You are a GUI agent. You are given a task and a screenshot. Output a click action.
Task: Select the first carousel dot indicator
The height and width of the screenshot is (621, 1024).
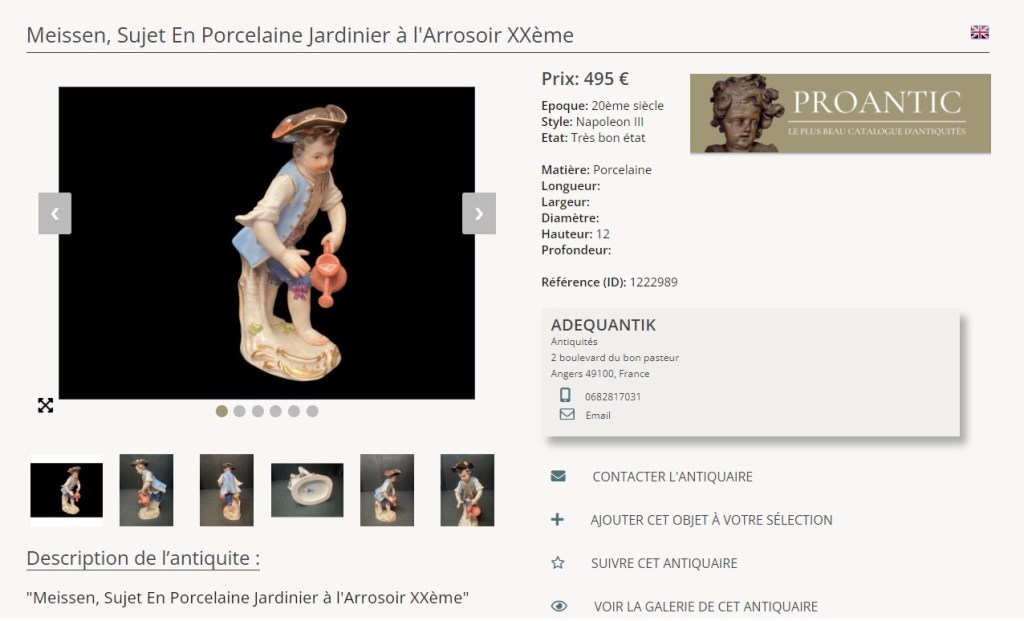tap(222, 411)
